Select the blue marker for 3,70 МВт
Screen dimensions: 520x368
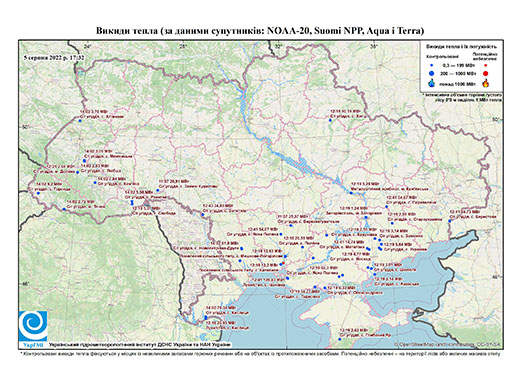pyautogui.click(x=80, y=121)
